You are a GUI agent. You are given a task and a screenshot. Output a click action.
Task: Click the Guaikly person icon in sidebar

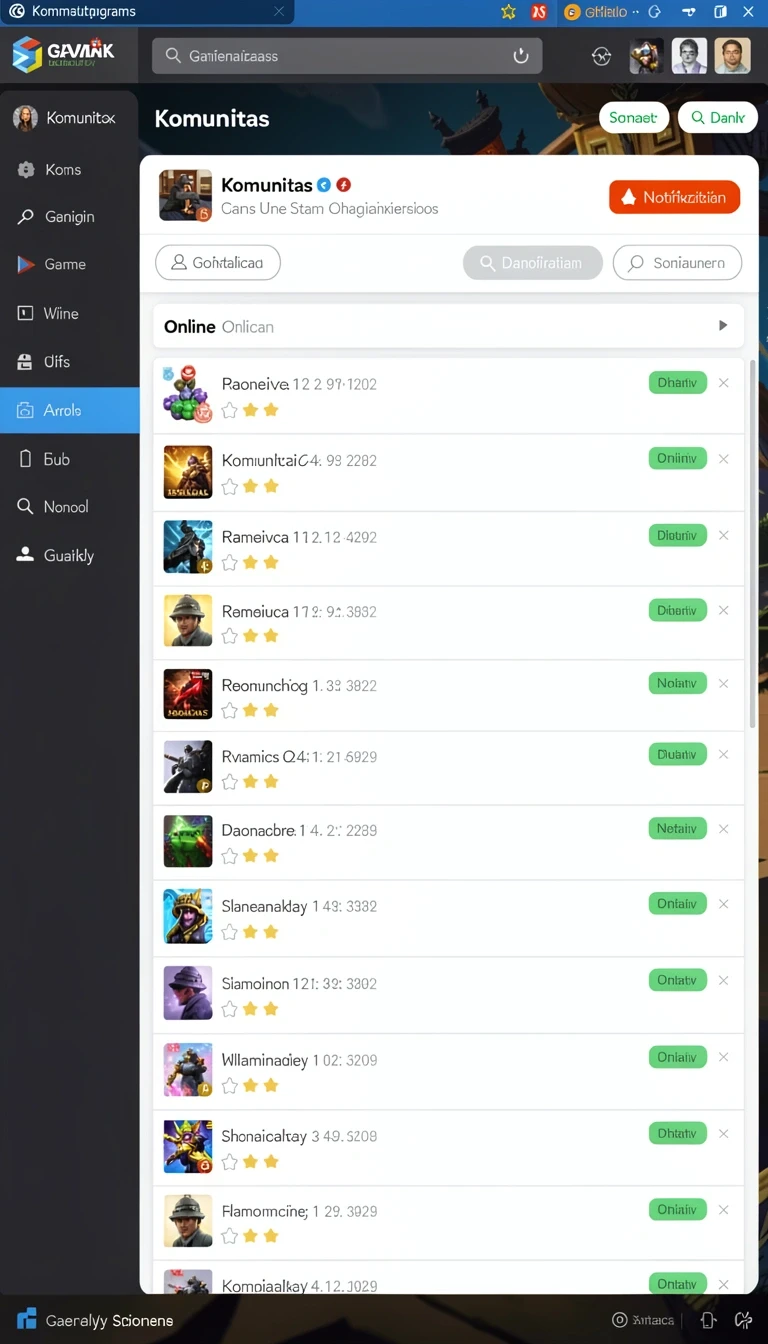click(x=25, y=555)
